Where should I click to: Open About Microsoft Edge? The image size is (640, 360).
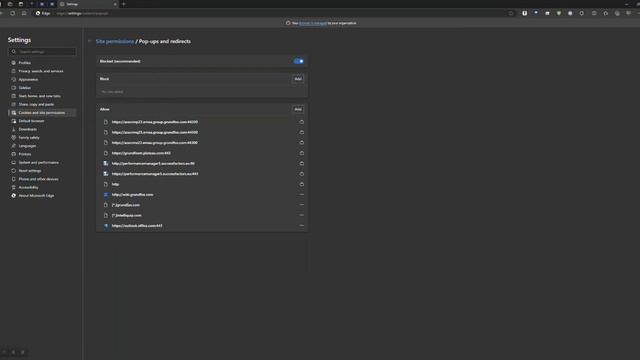[36, 196]
